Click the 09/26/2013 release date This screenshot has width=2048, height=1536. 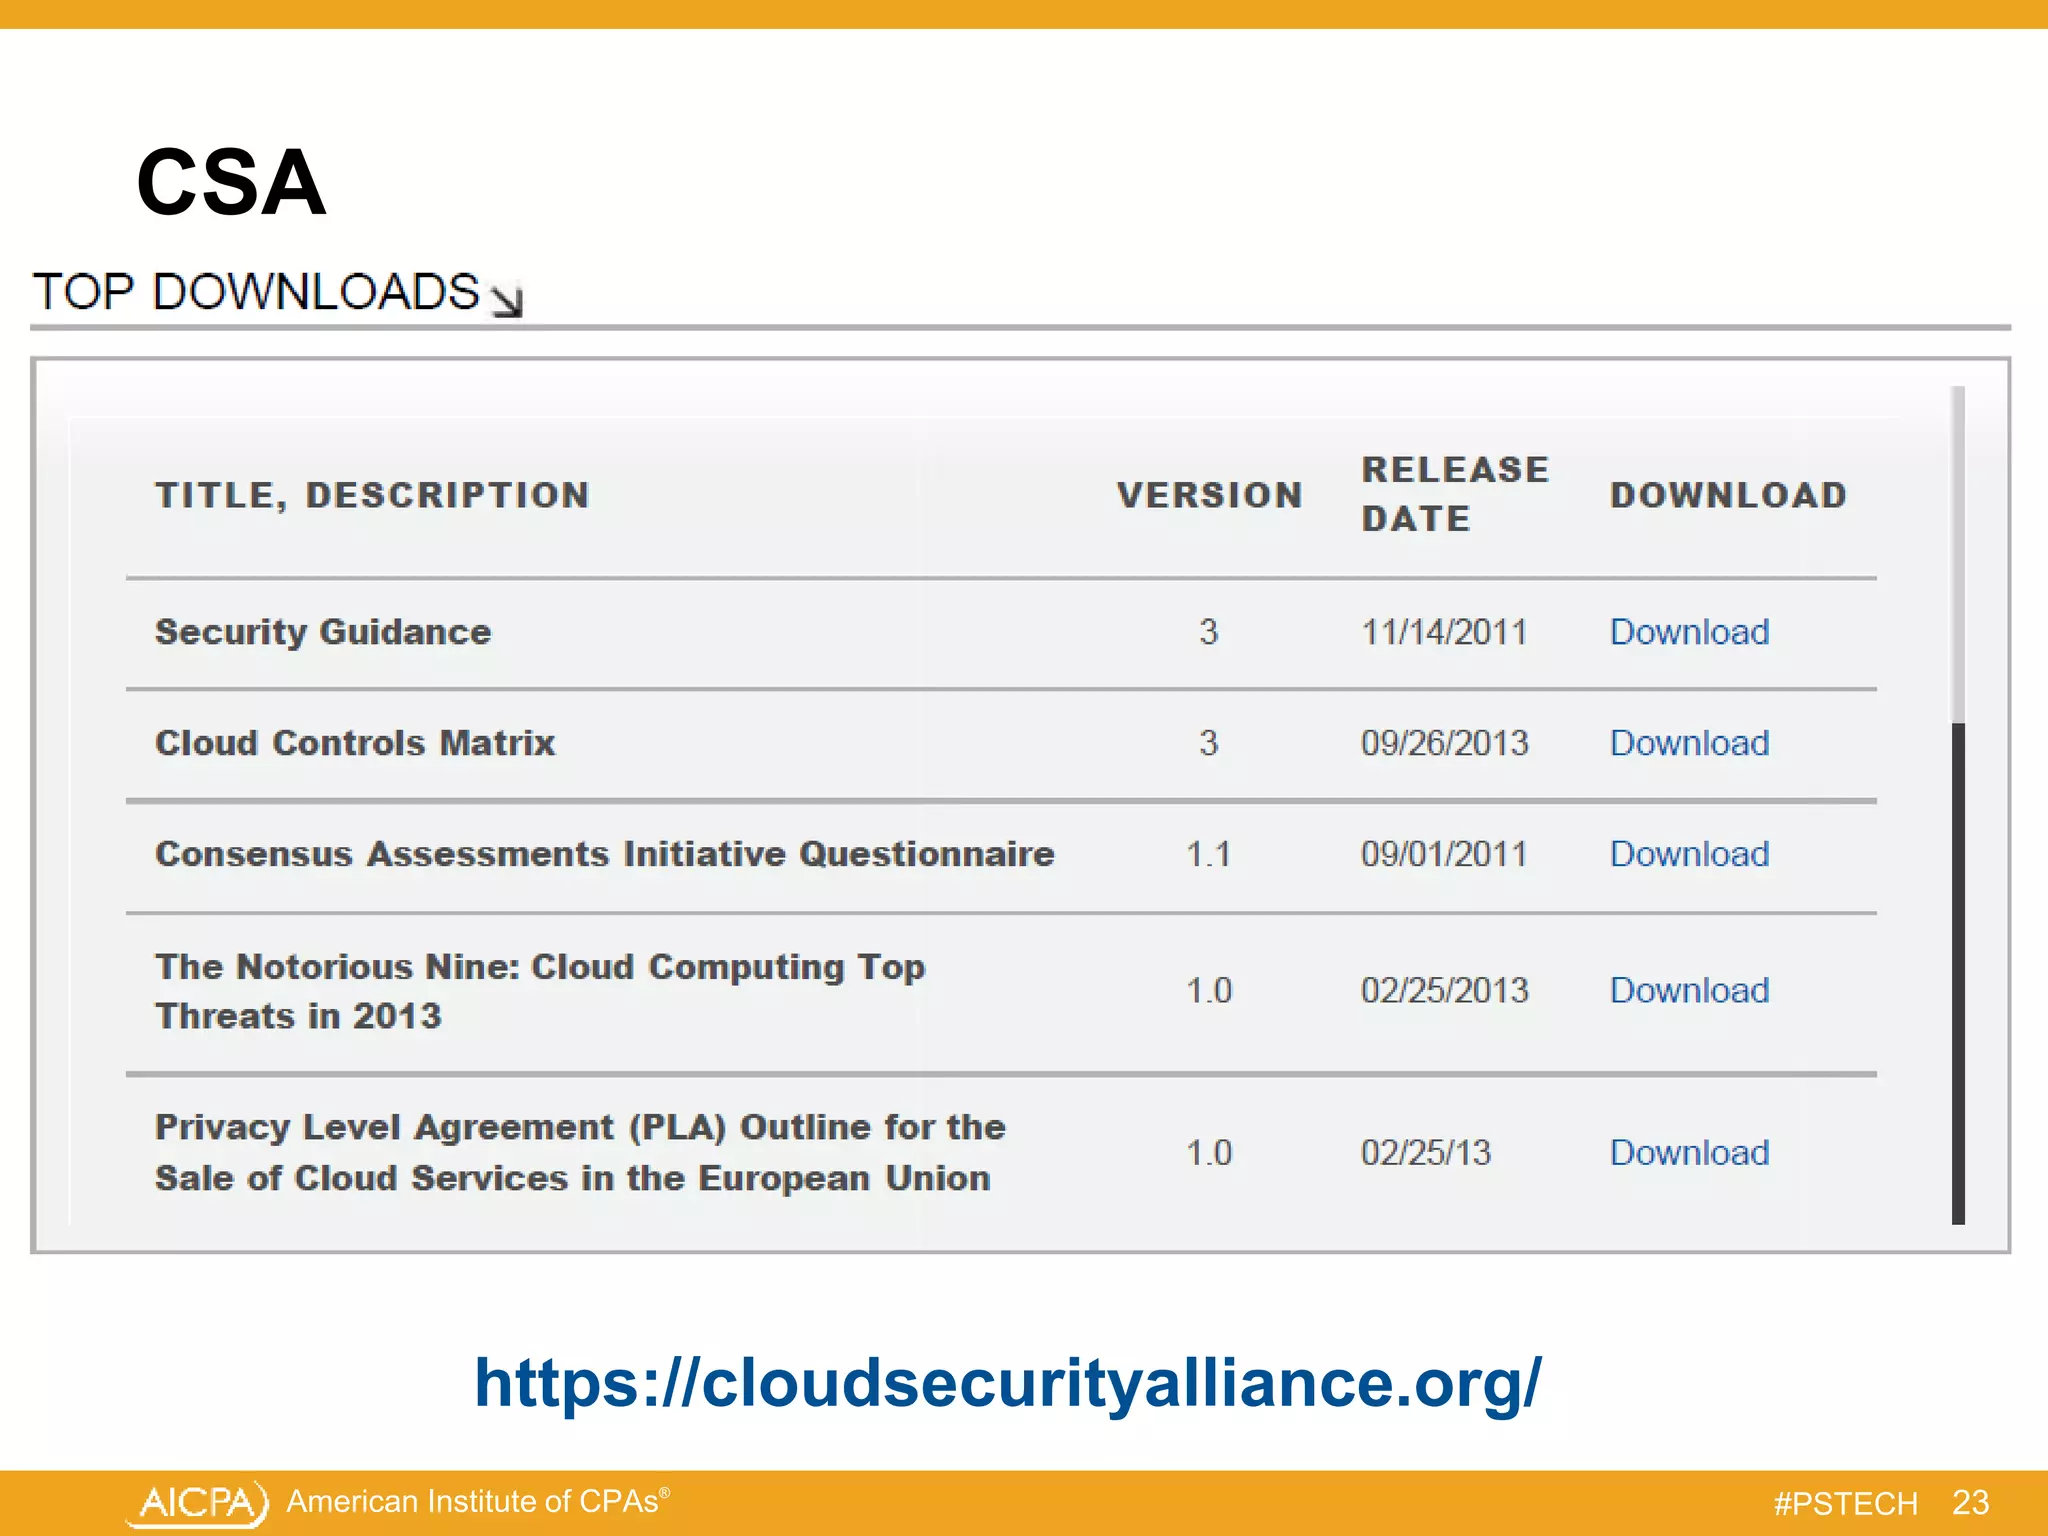1444,743
